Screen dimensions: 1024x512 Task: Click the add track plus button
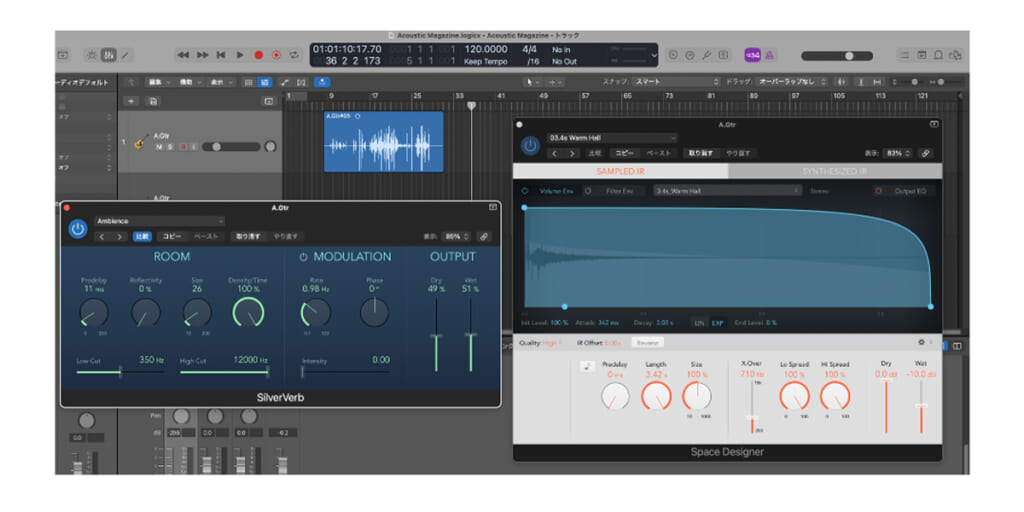131,101
